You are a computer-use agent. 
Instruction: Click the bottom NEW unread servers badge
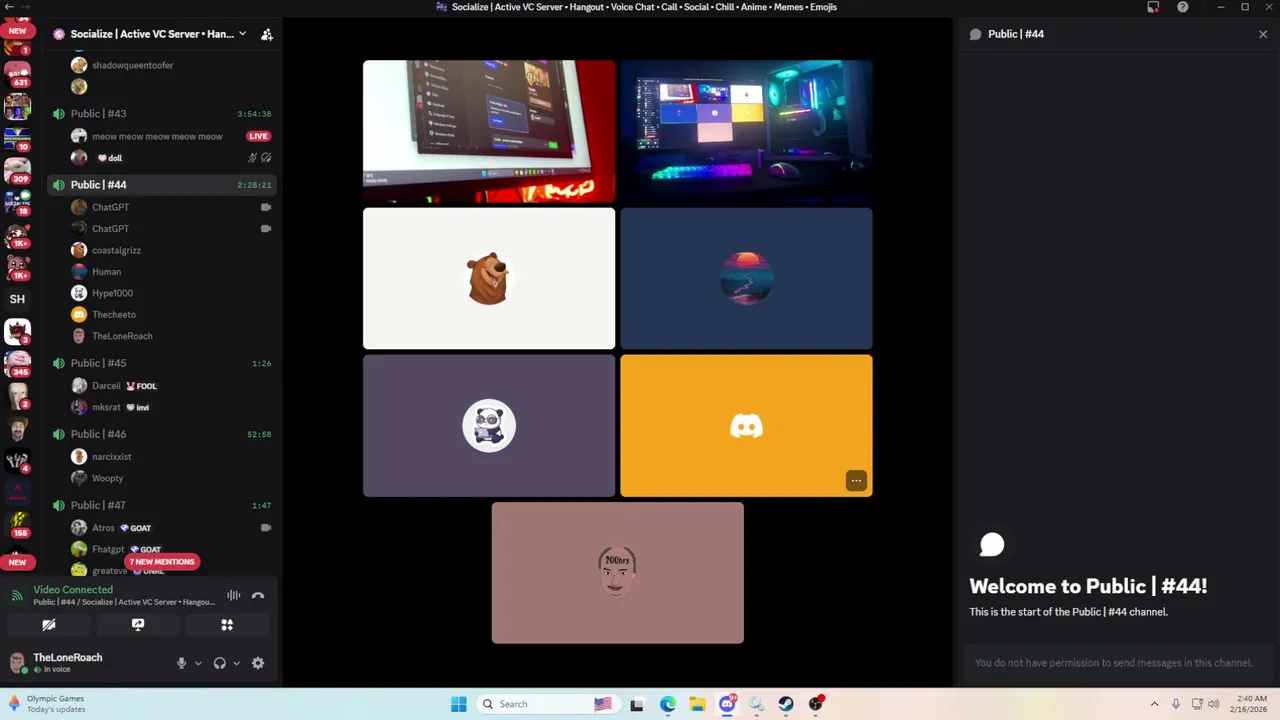17,563
